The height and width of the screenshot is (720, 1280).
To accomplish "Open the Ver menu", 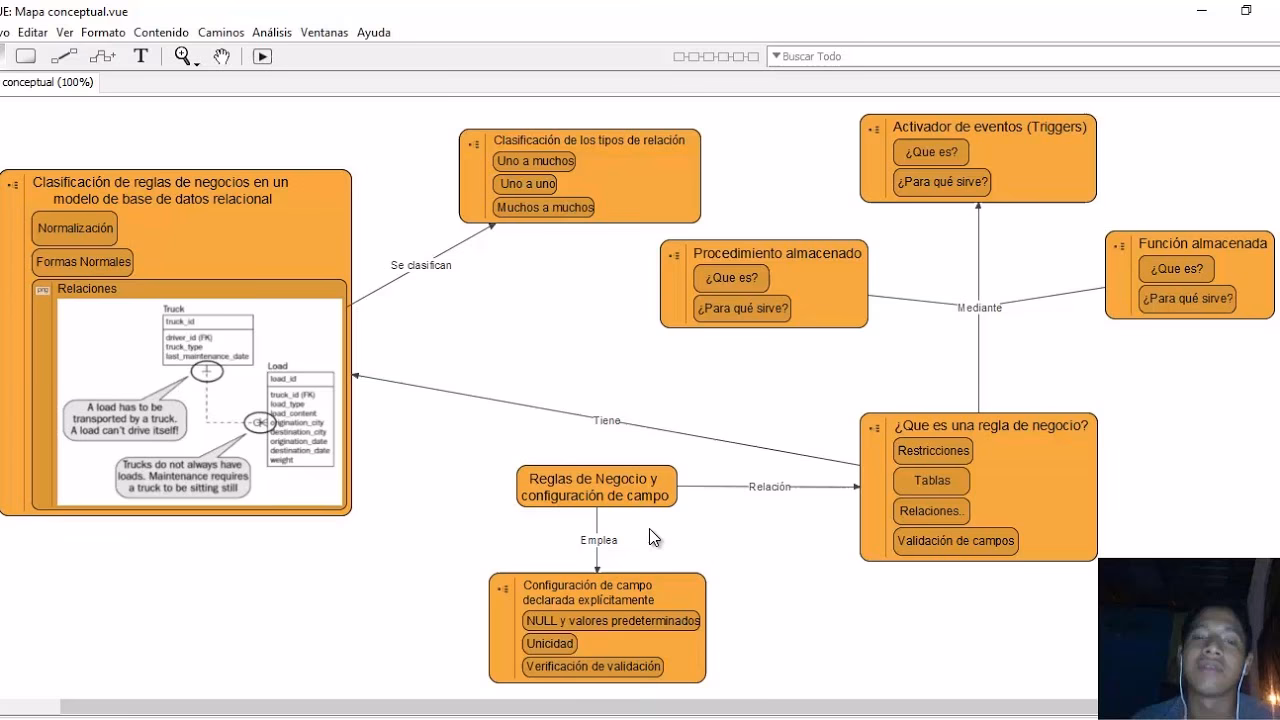I will pyautogui.click(x=64, y=32).
